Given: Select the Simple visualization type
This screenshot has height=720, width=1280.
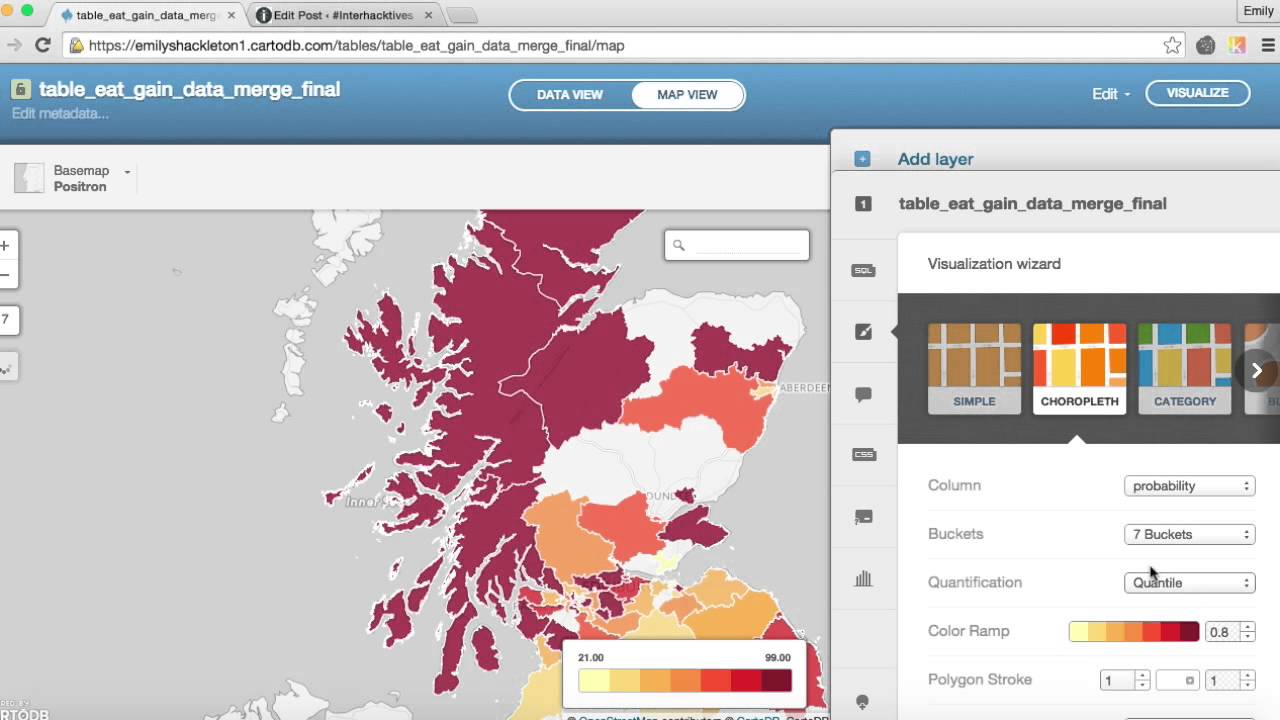Looking at the screenshot, I should point(974,368).
